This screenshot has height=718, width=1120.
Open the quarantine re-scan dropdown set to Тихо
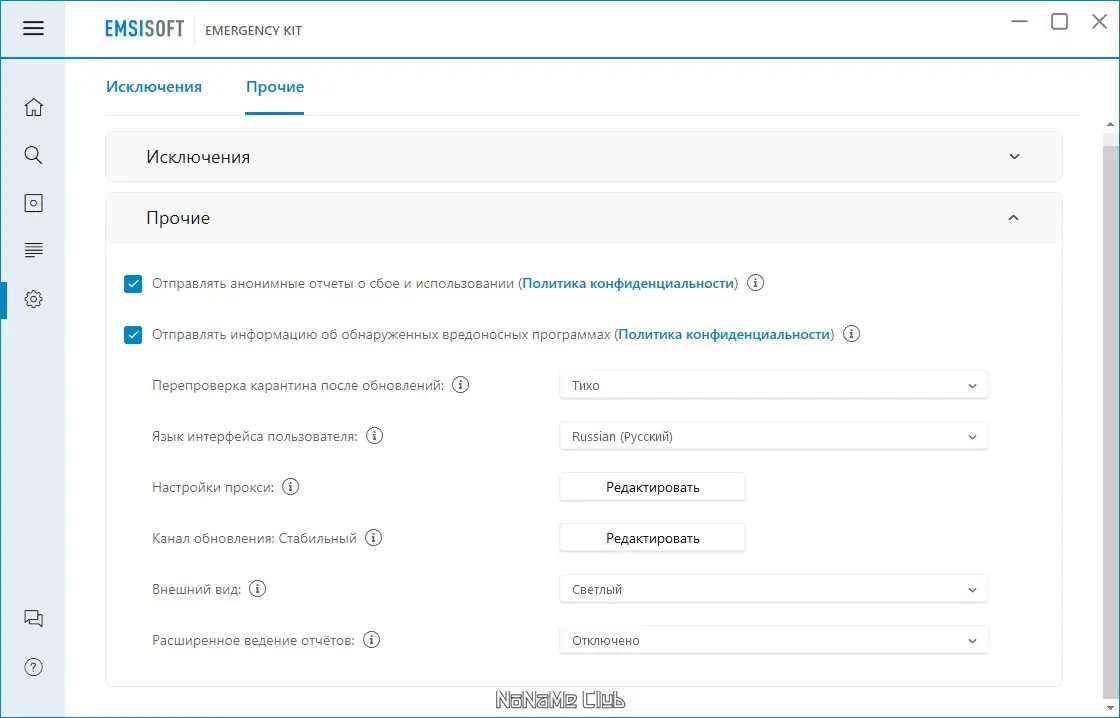(773, 385)
